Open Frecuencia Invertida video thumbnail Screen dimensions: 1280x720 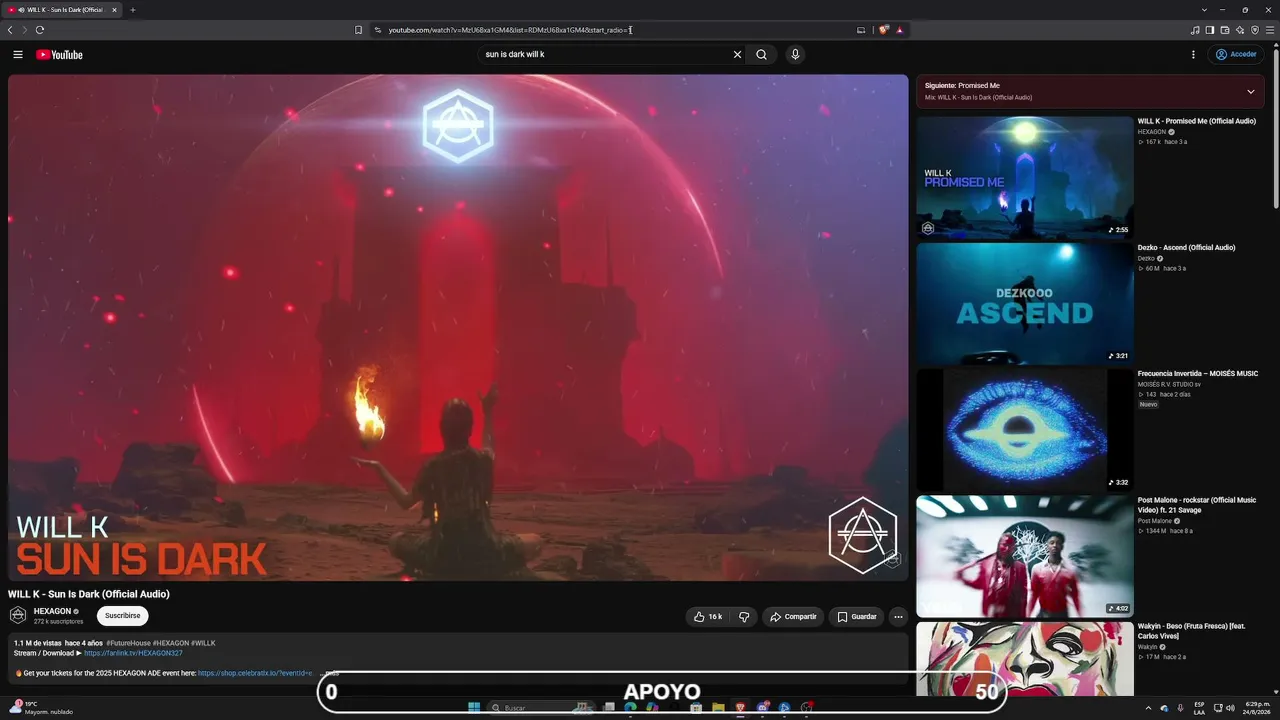(x=1024, y=430)
